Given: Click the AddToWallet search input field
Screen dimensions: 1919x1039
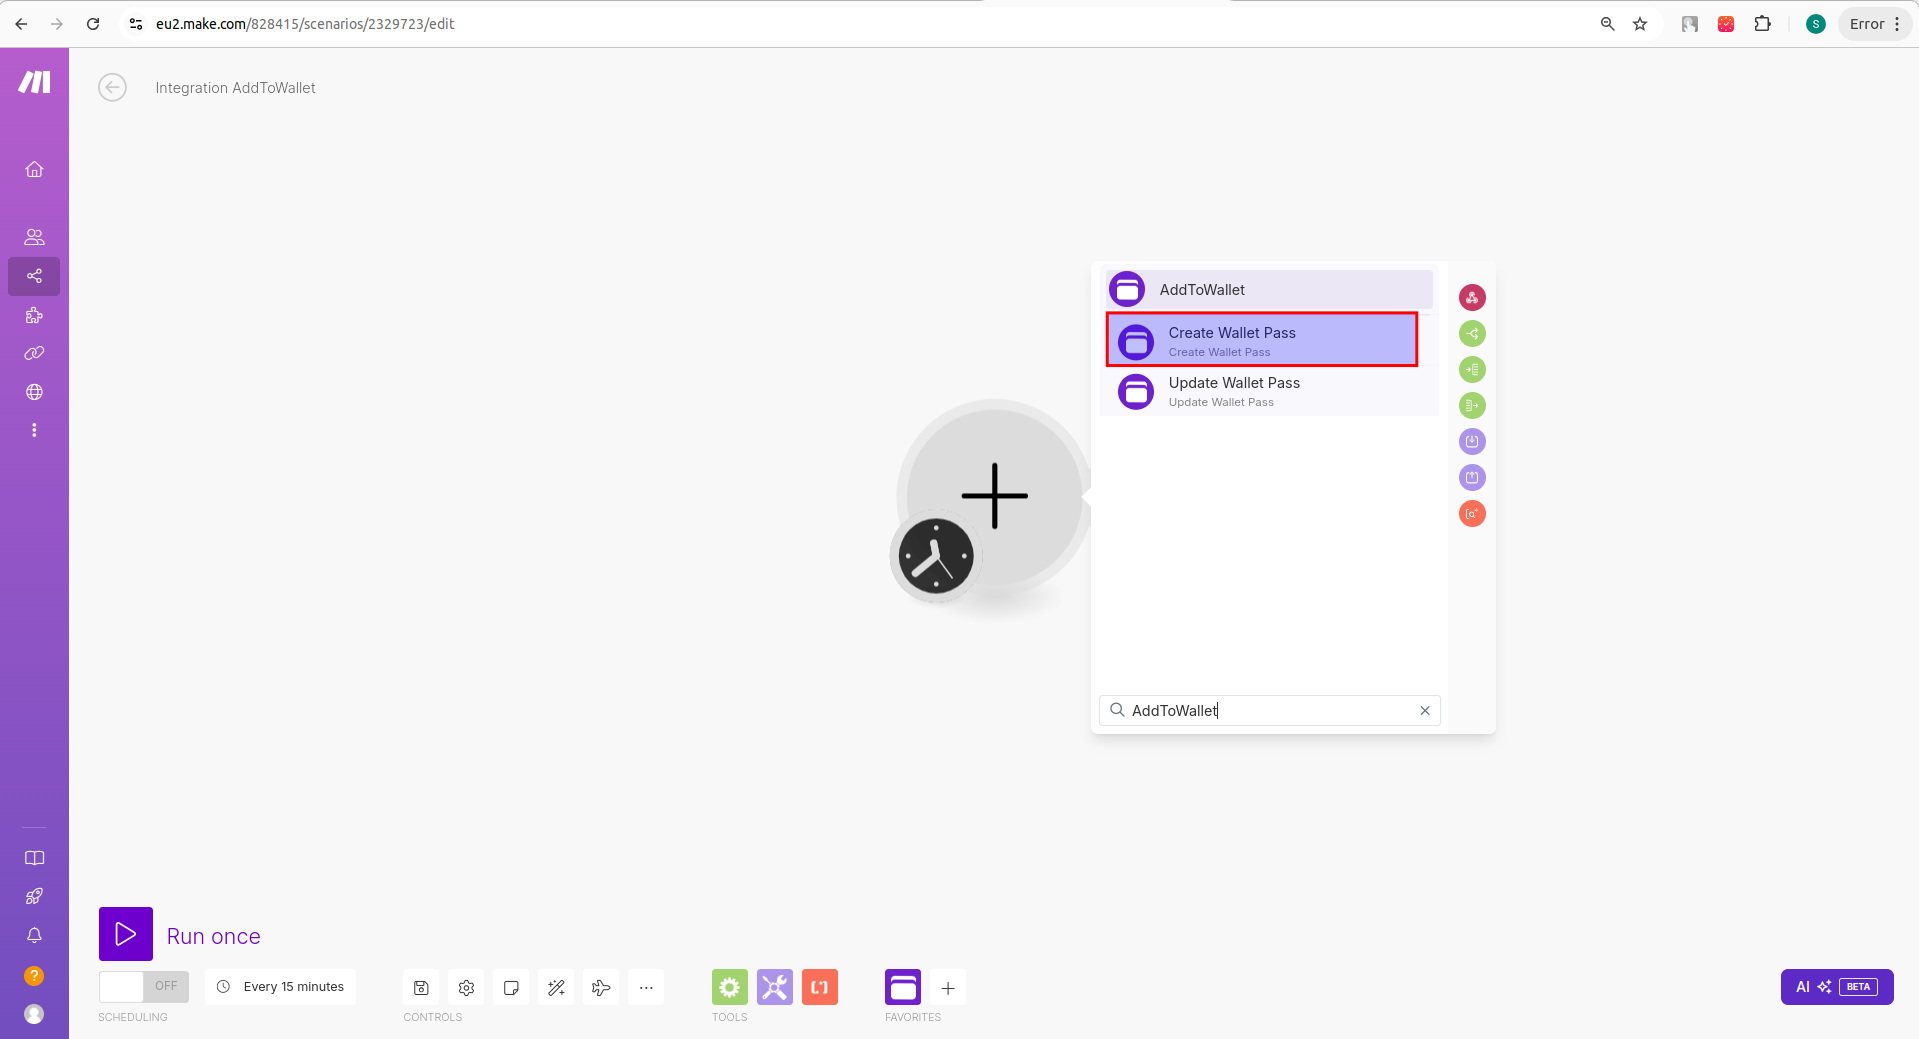Looking at the screenshot, I should pos(1270,711).
